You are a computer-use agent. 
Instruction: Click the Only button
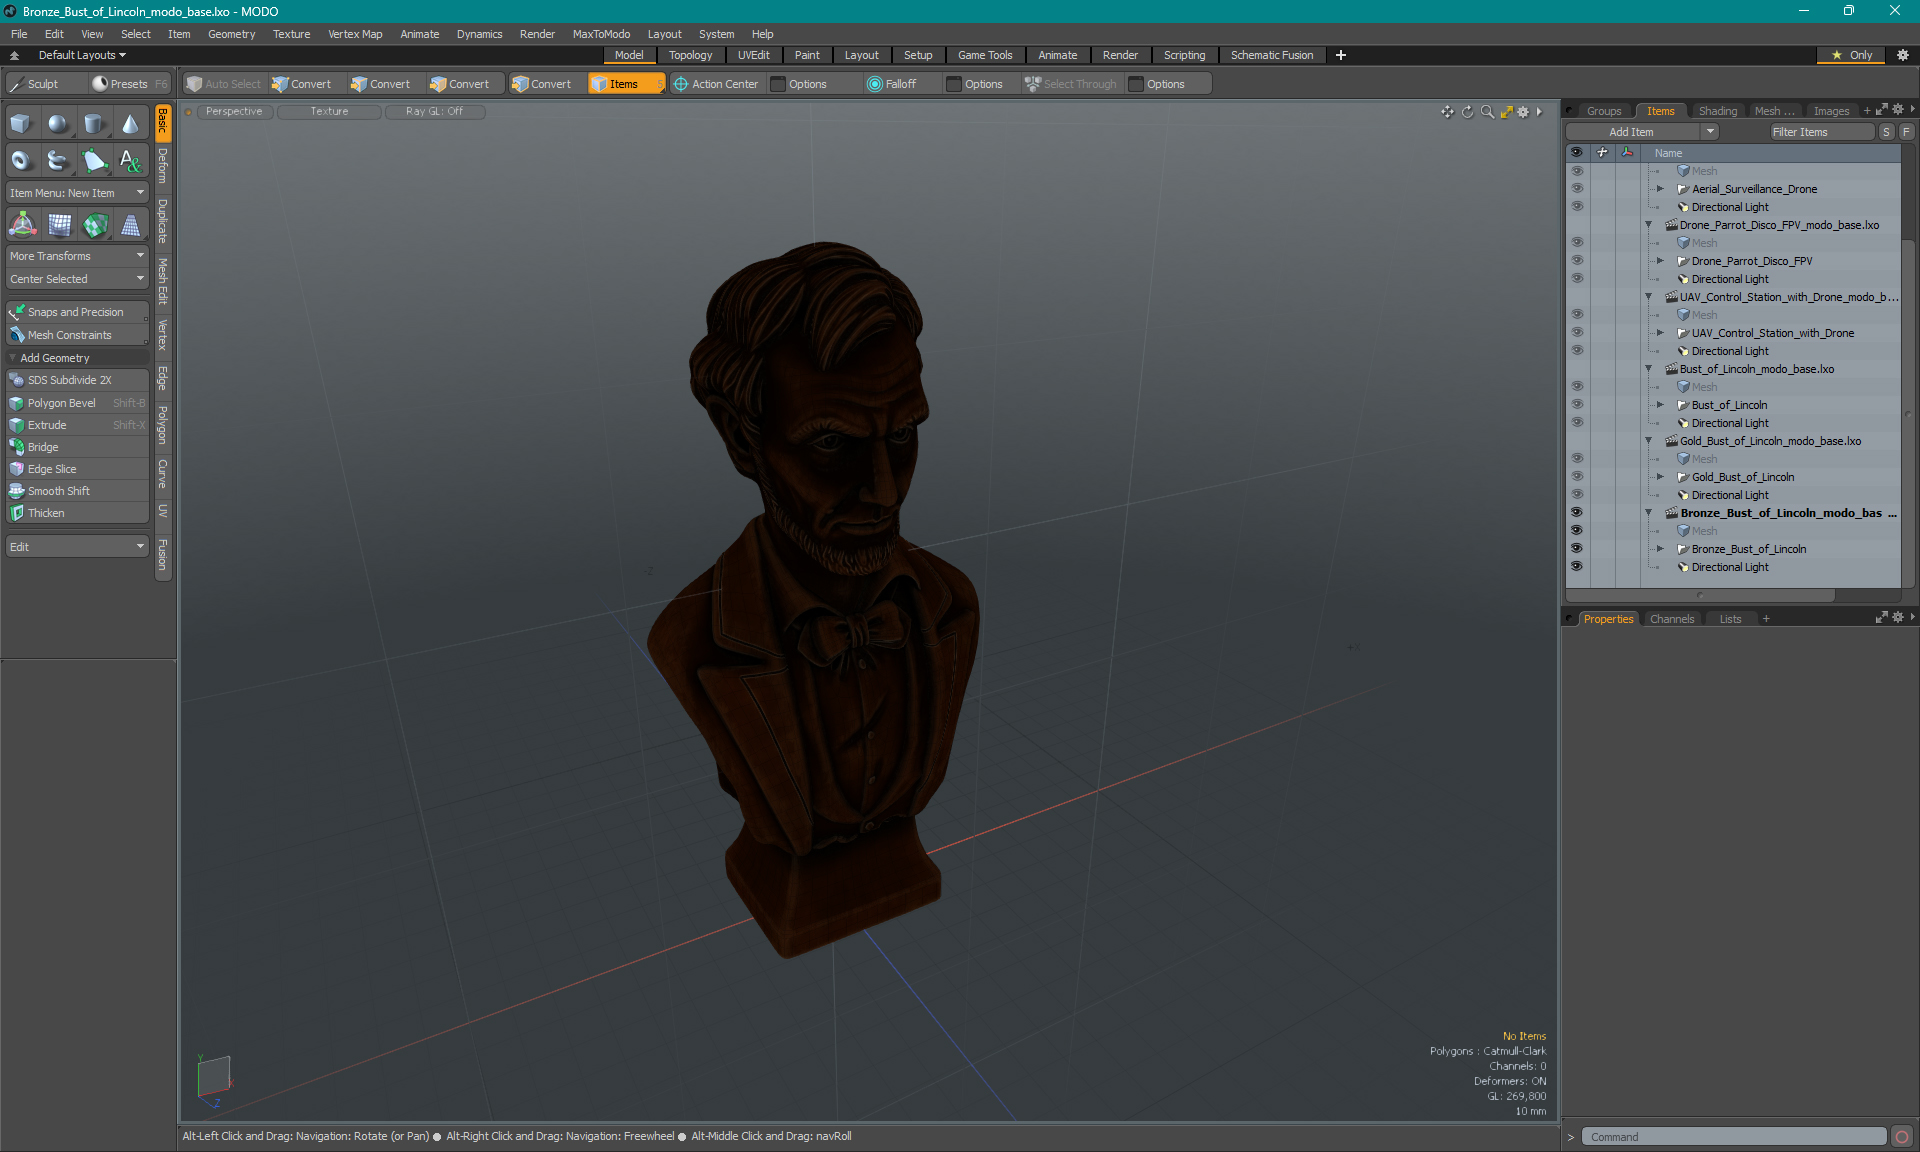pos(1852,55)
